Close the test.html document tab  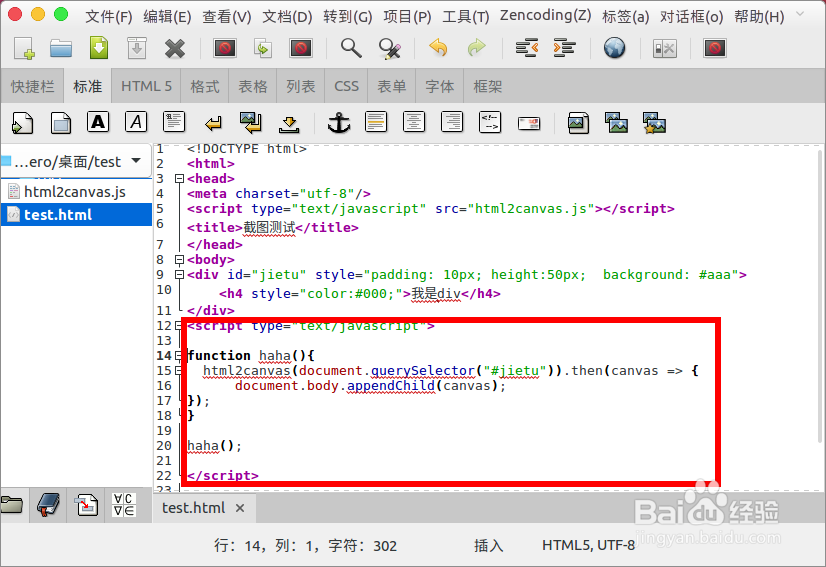(240, 508)
